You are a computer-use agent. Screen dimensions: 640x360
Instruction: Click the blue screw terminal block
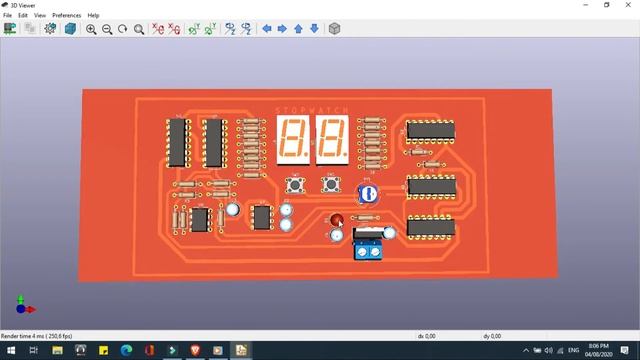(368, 249)
